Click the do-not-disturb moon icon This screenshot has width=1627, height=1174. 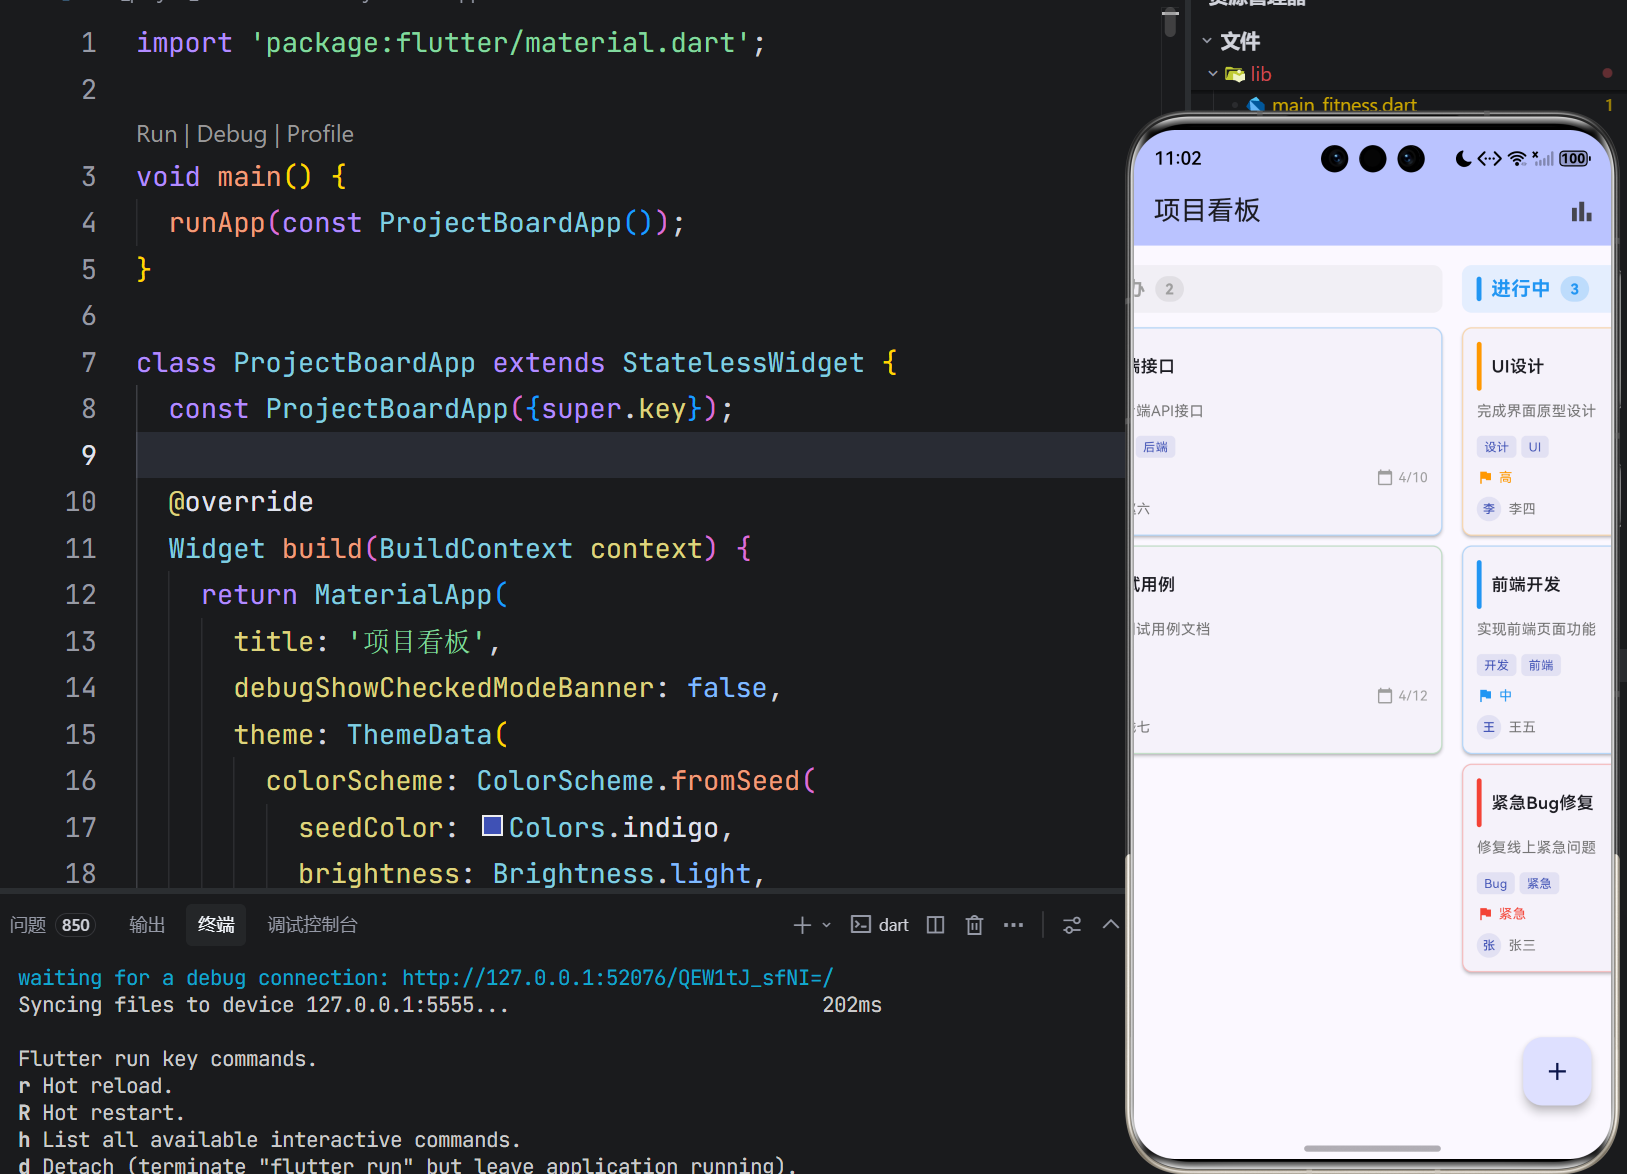(x=1463, y=158)
